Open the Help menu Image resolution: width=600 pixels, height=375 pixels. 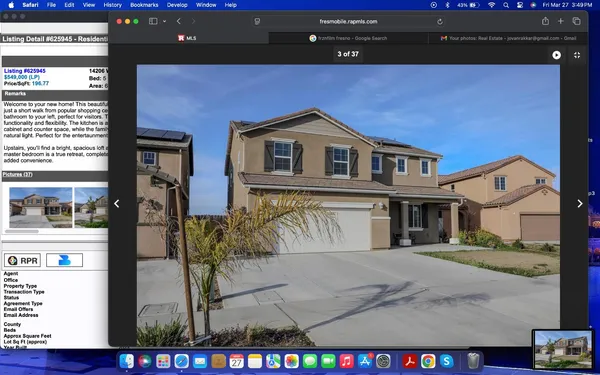[230, 5]
